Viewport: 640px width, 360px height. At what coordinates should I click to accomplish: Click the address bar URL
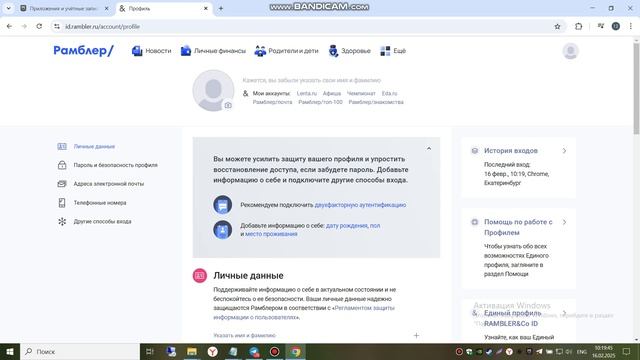[103, 27]
